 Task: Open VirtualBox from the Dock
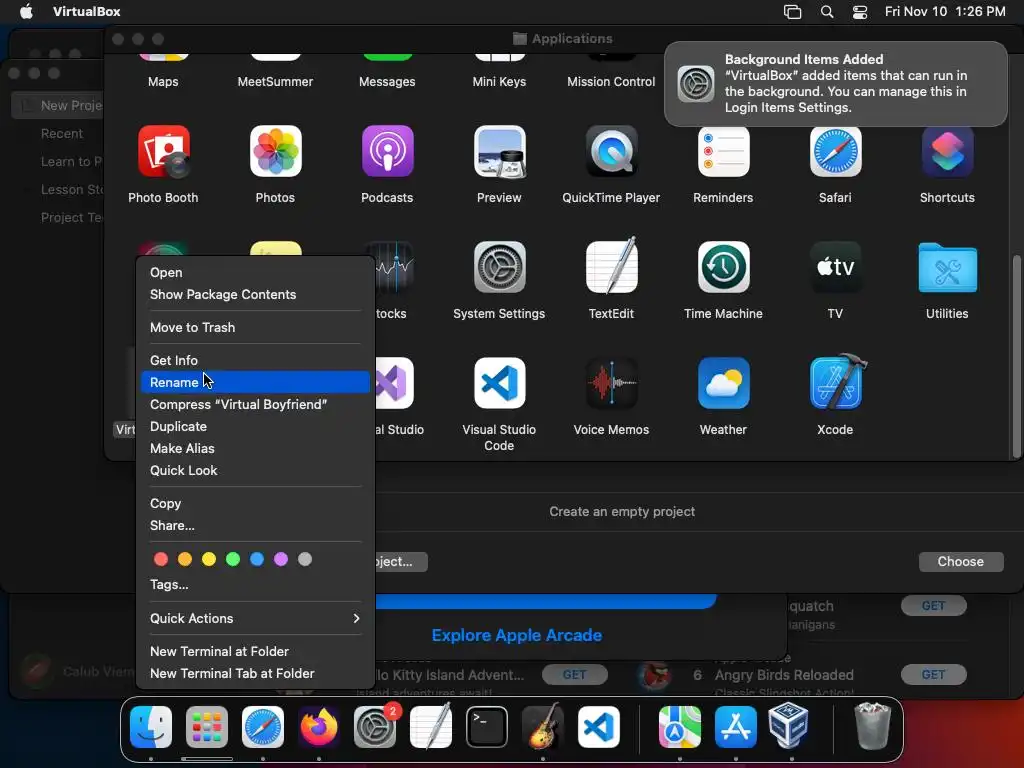click(x=788, y=726)
